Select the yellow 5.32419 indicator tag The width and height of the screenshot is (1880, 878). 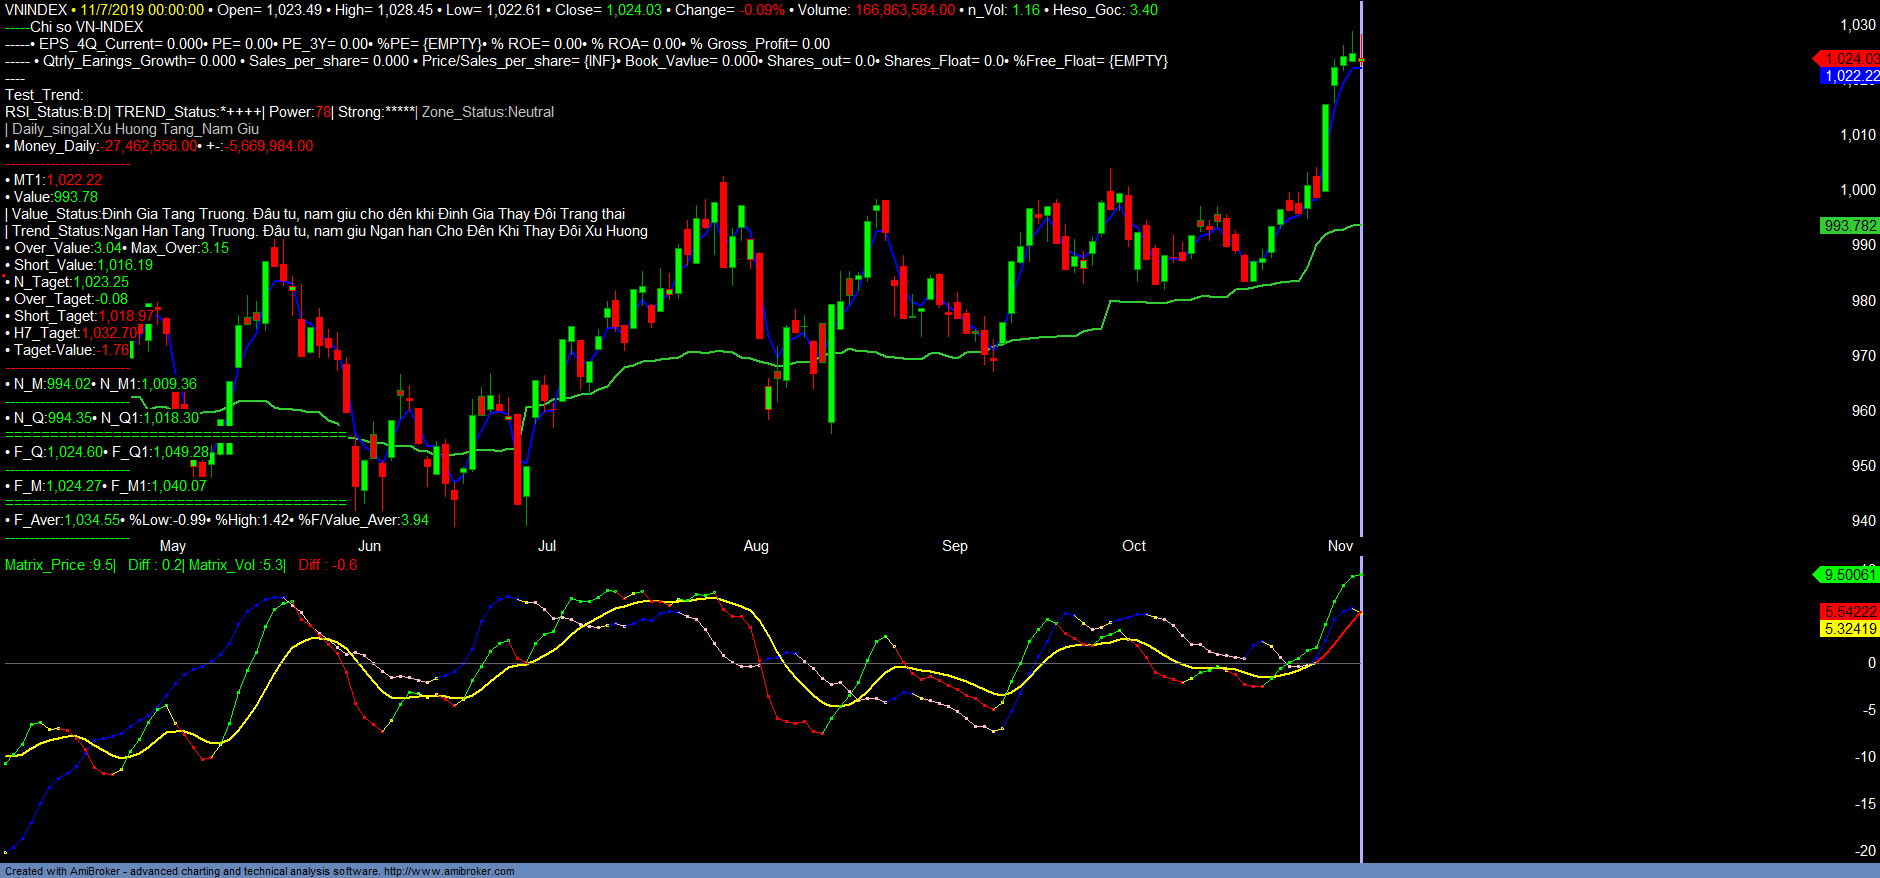pyautogui.click(x=1850, y=629)
